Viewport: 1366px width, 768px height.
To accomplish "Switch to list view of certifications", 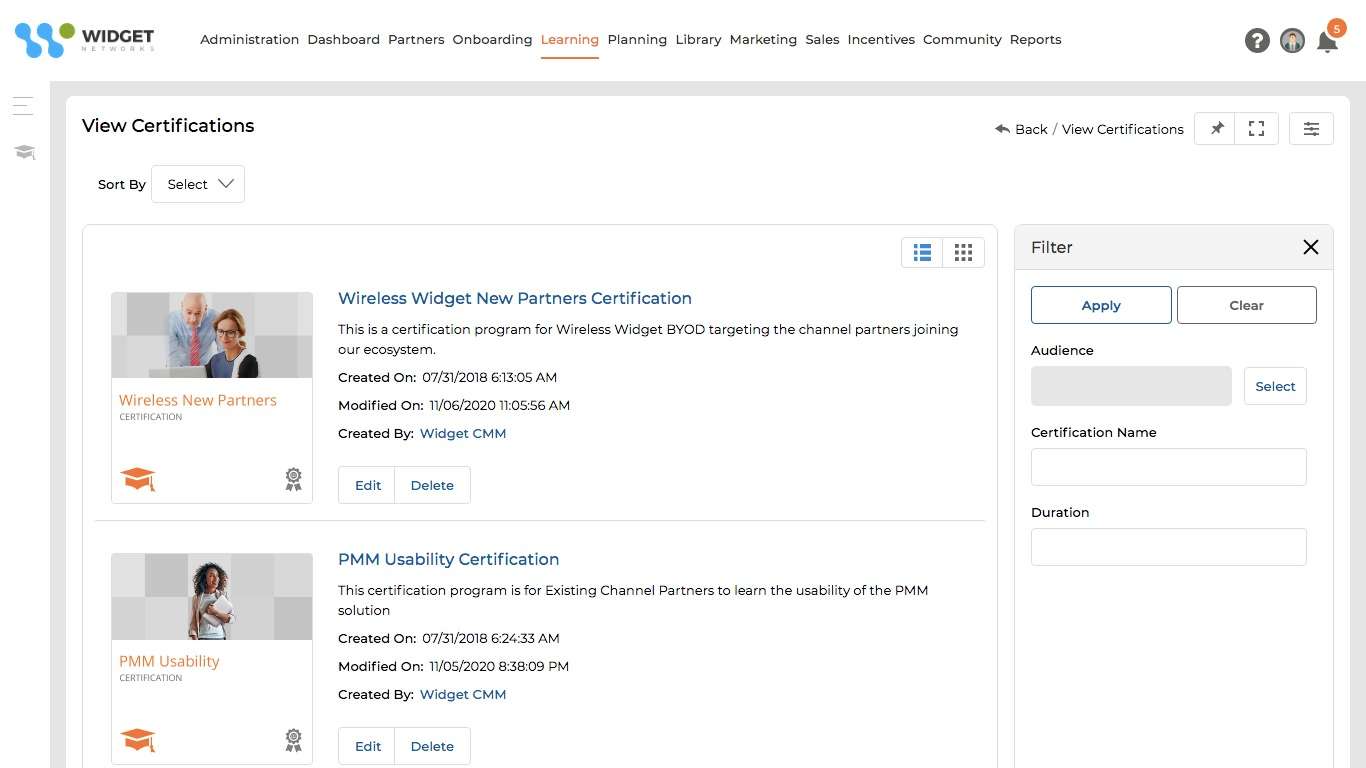I will pyautogui.click(x=921, y=252).
